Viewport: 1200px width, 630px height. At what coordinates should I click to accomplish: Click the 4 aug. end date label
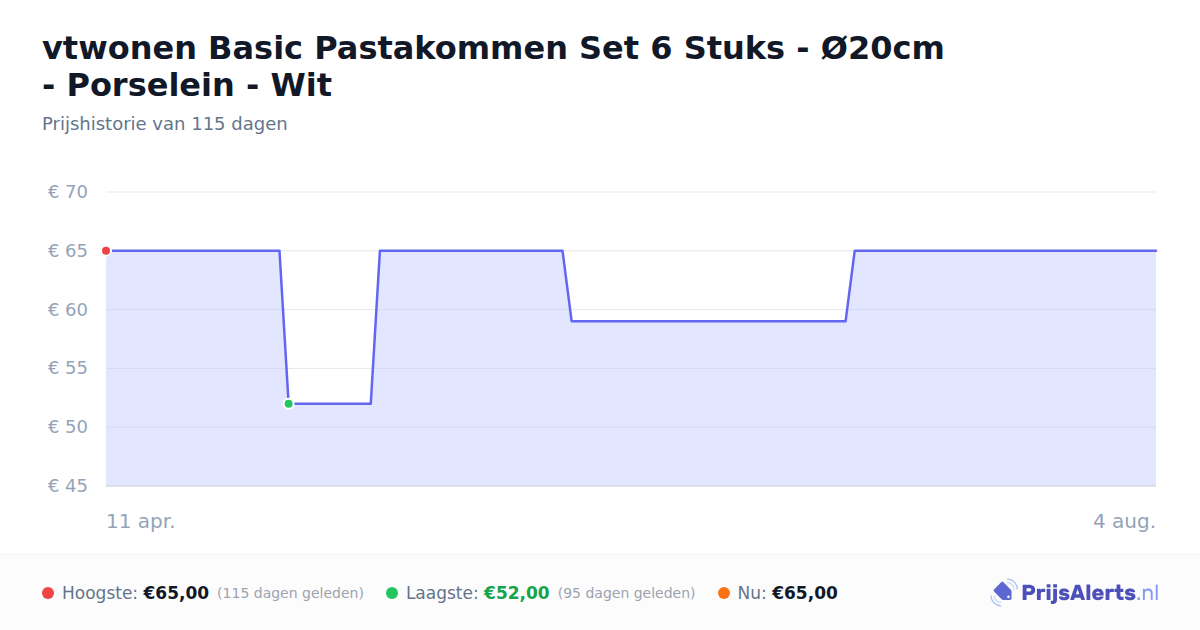click(1124, 522)
